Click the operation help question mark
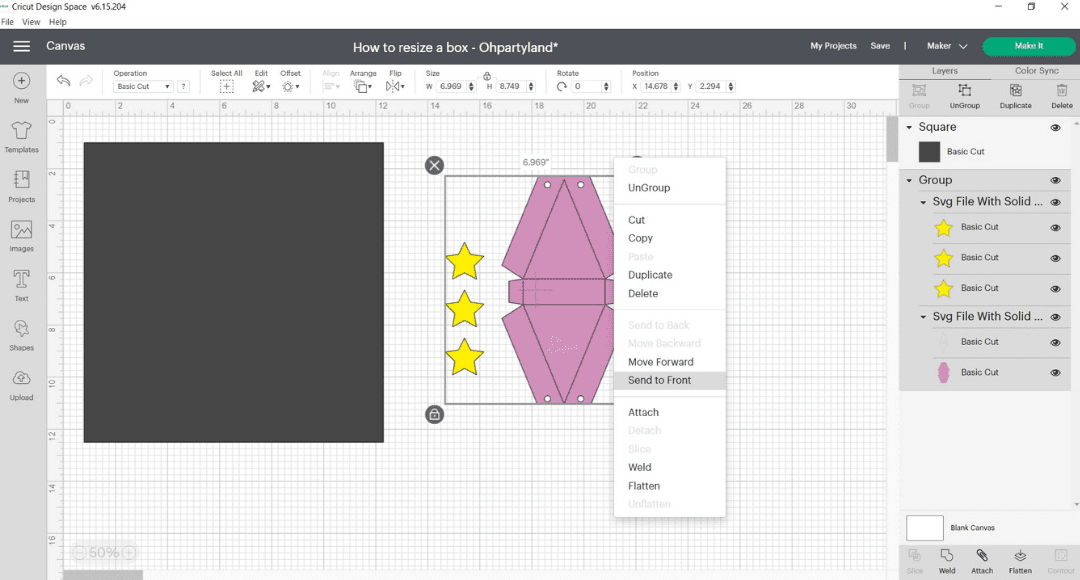This screenshot has height=580, width=1080. [183, 86]
